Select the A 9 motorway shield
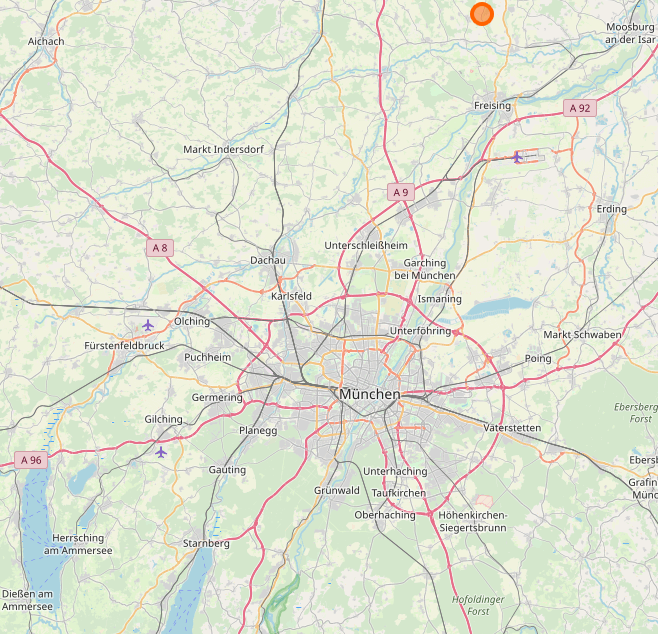This screenshot has width=658, height=634. coord(401,192)
